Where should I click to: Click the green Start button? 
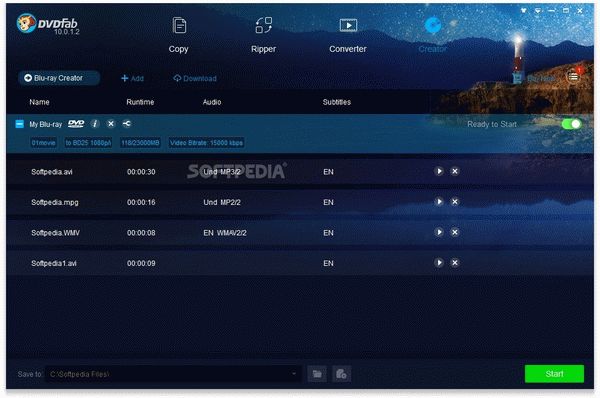coord(554,374)
